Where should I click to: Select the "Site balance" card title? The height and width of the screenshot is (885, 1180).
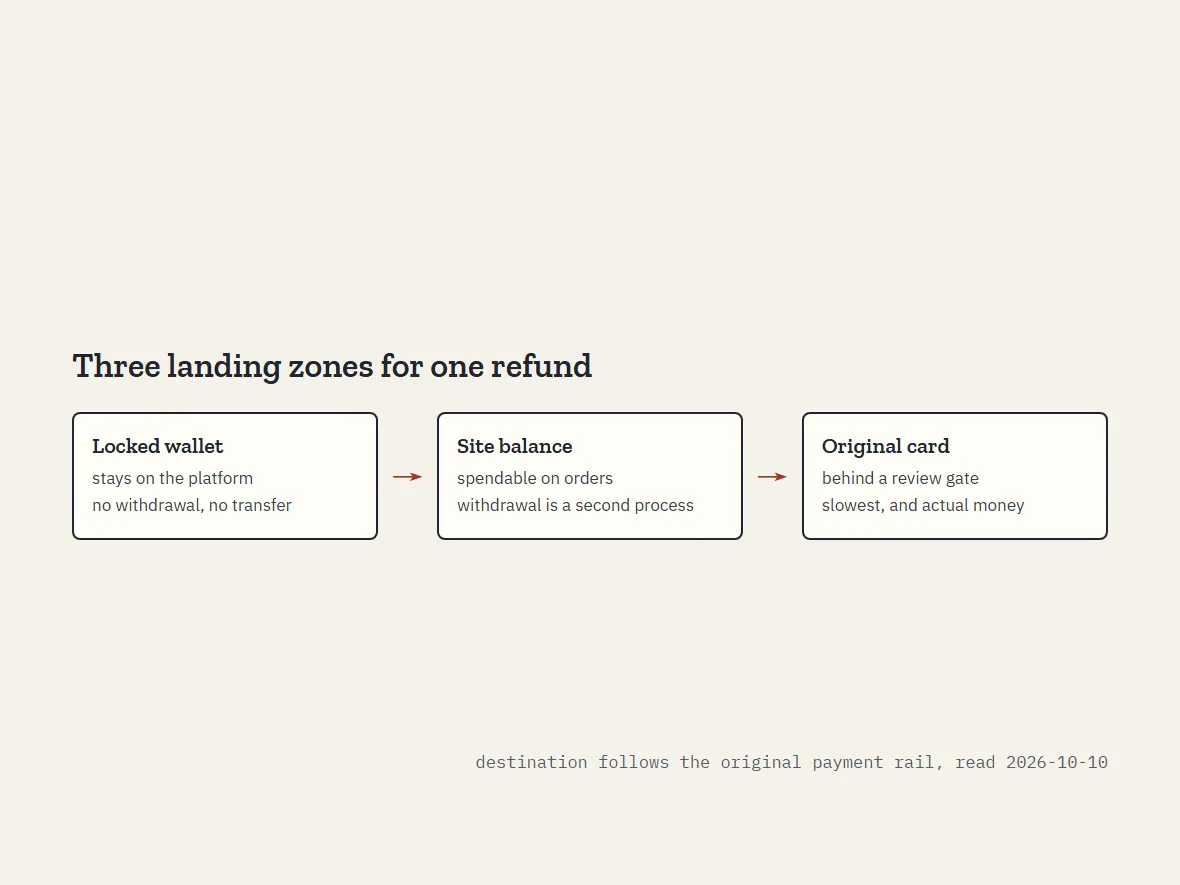tap(514, 446)
